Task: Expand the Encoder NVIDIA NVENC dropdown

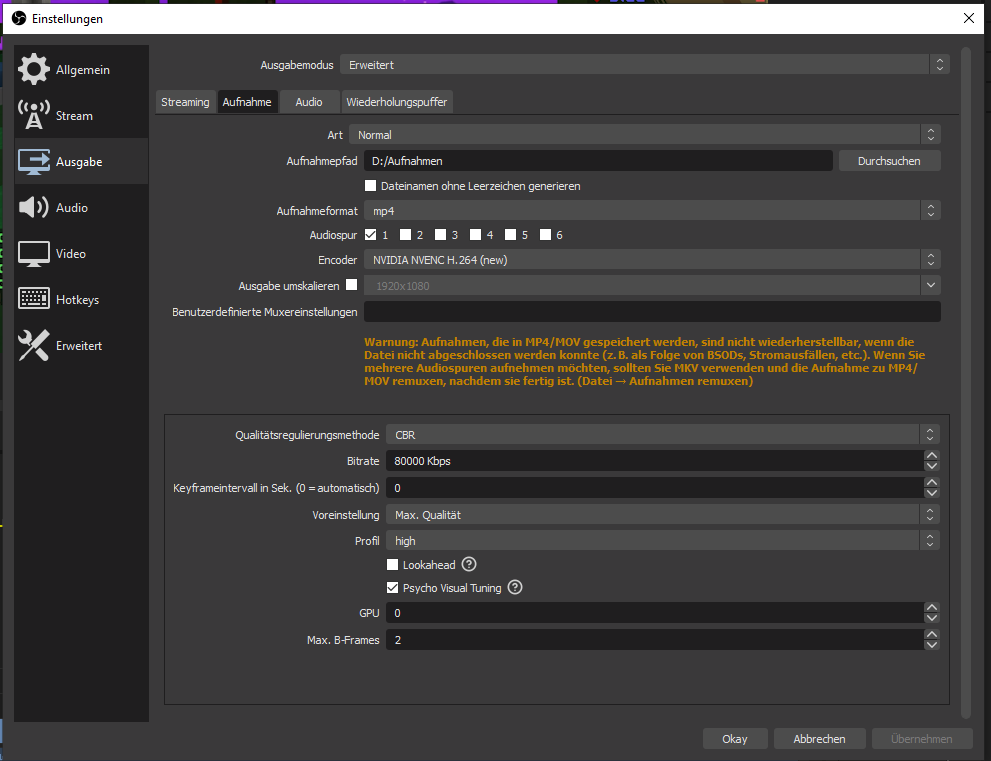Action: click(643, 260)
